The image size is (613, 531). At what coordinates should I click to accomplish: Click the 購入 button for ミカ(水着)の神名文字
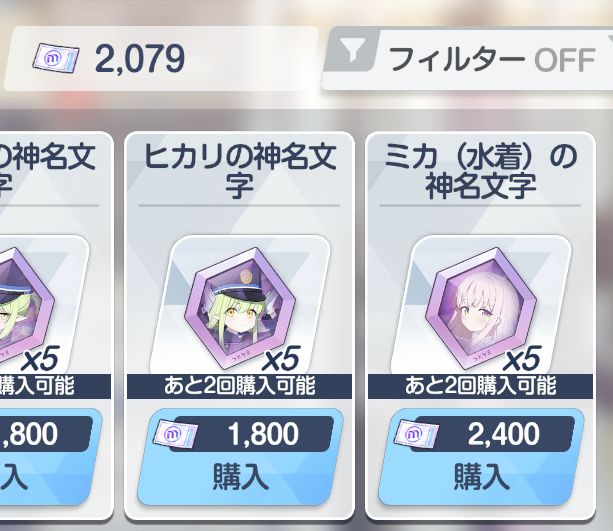click(x=481, y=457)
